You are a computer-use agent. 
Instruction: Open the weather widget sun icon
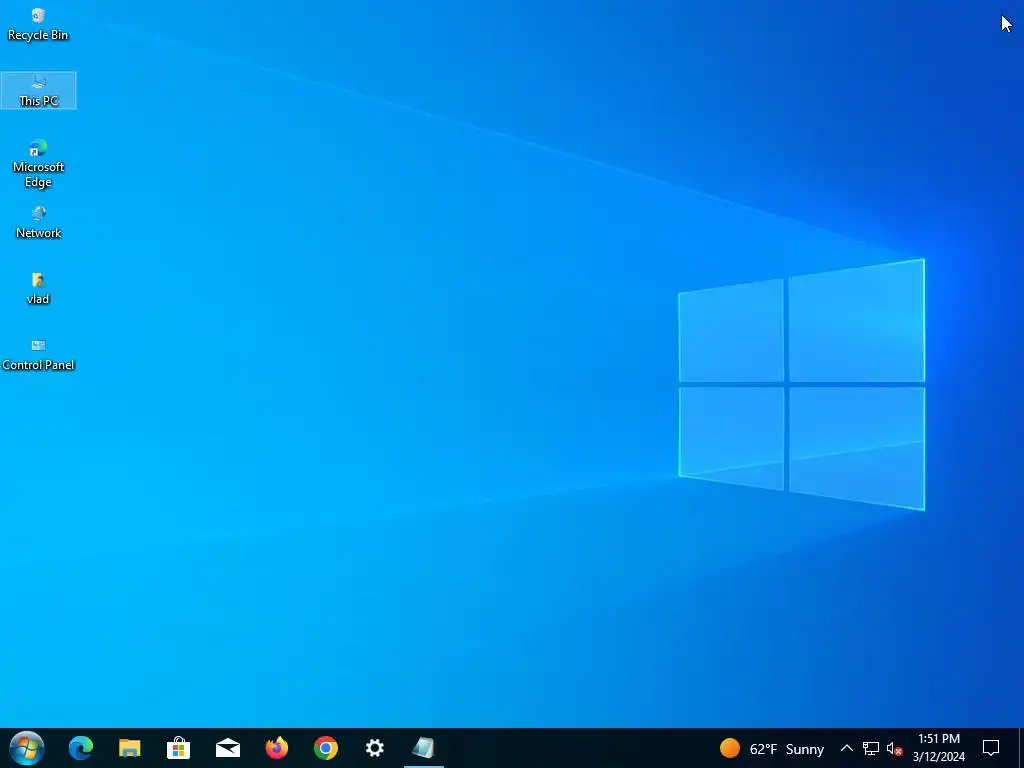point(730,748)
